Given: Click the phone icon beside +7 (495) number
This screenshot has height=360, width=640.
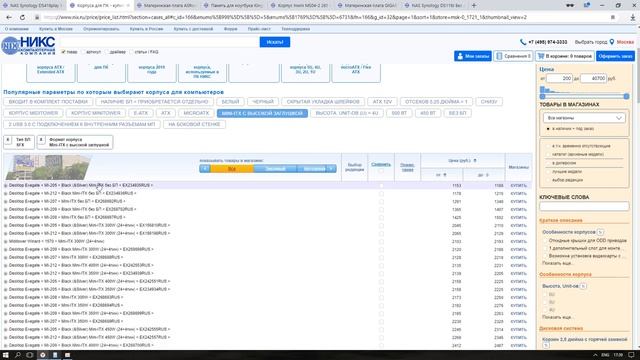Looking at the screenshot, I should (522, 42).
